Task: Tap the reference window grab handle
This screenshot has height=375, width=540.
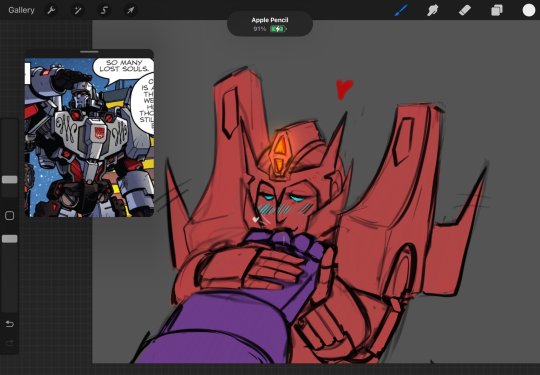Action: pyautogui.click(x=89, y=52)
